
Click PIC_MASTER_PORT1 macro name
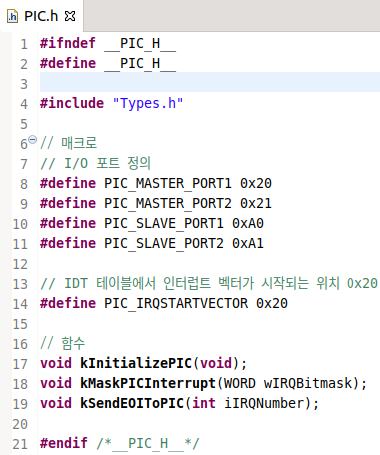click(168, 184)
